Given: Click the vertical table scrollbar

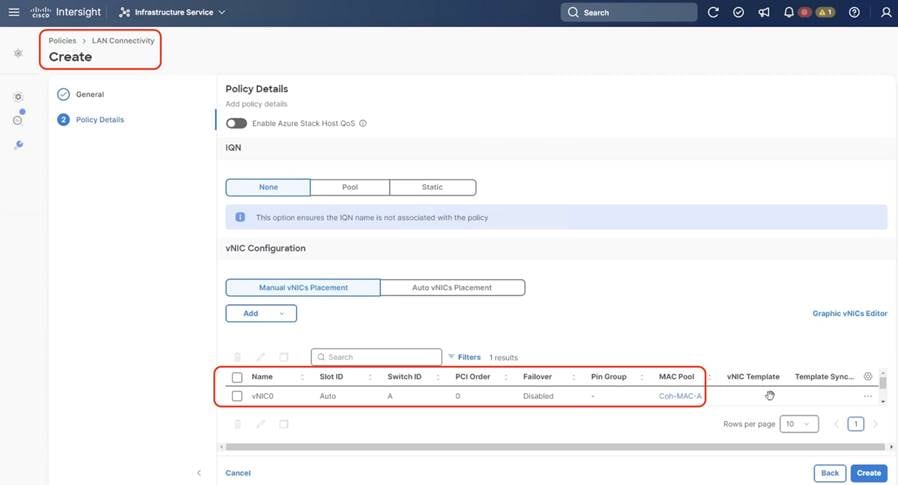Looking at the screenshot, I should (x=883, y=383).
